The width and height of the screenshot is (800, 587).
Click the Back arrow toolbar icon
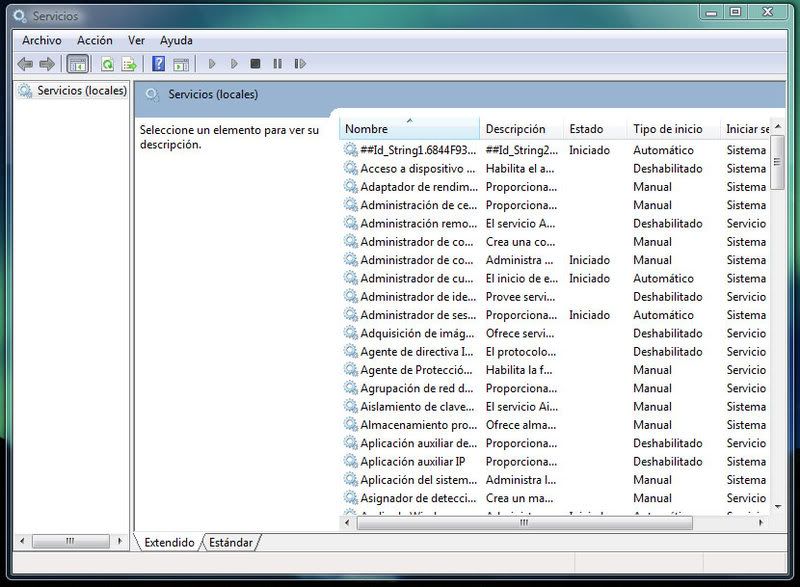click(x=25, y=64)
